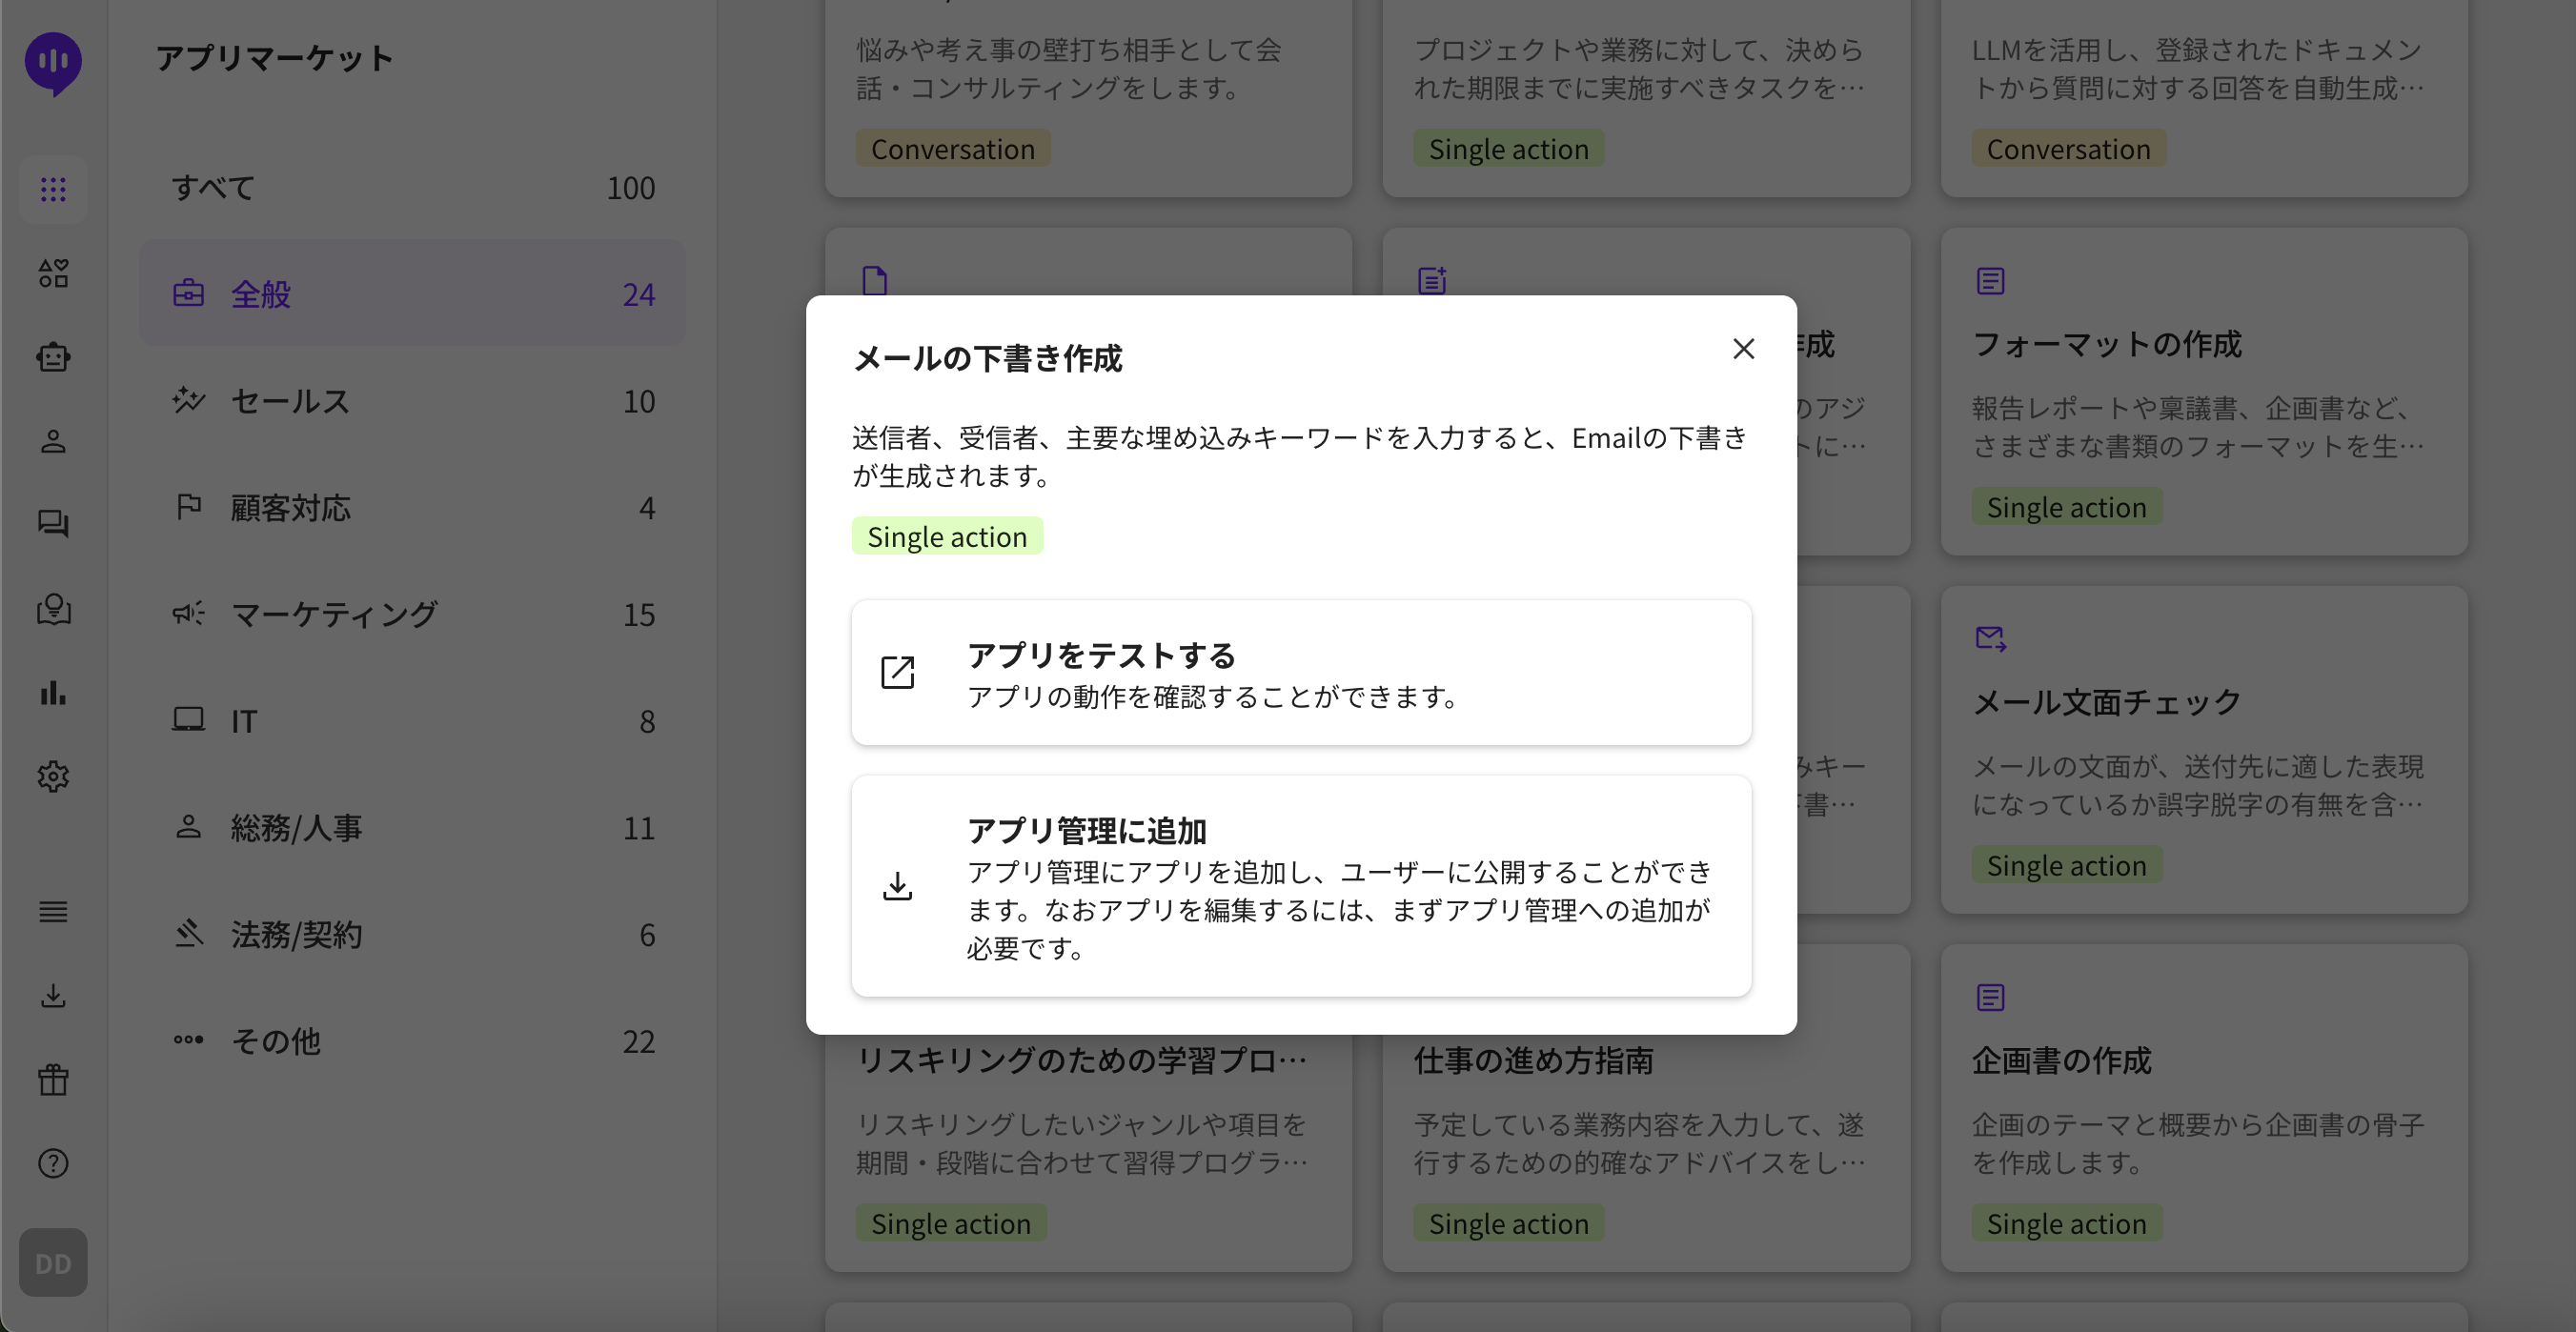This screenshot has height=1332, width=2576.
Task: Open settings gear icon in sidebar
Action: point(53,777)
